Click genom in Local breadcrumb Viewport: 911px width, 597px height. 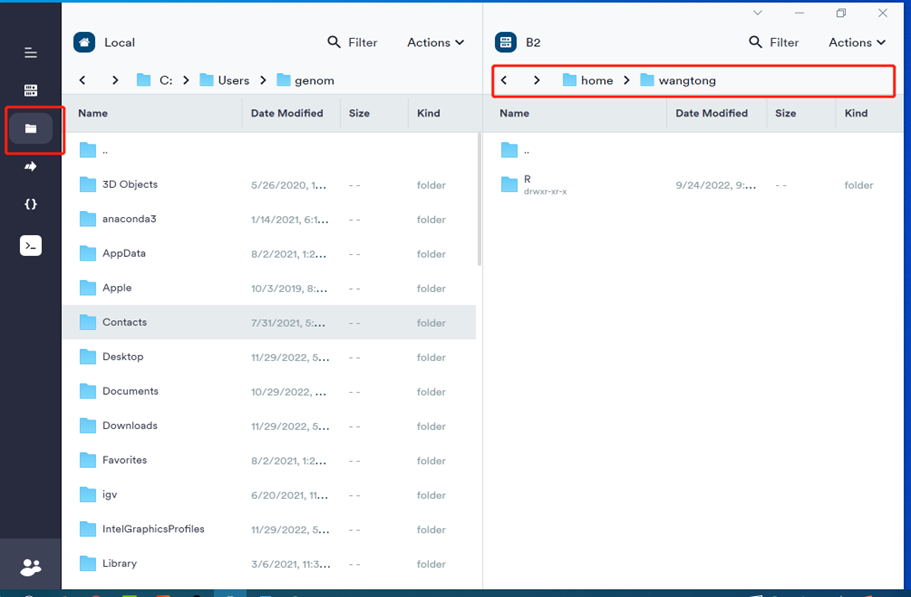[x=306, y=80]
